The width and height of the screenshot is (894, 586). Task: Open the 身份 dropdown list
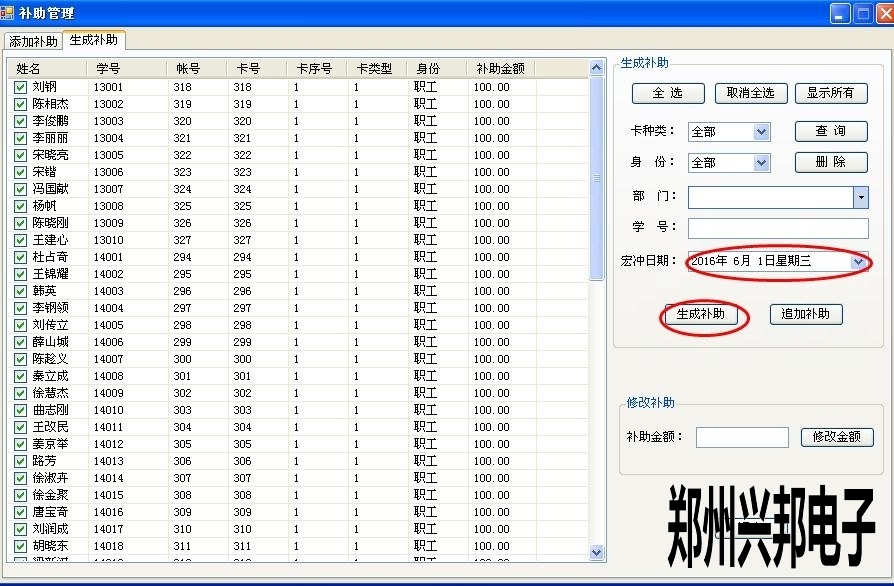[762, 163]
